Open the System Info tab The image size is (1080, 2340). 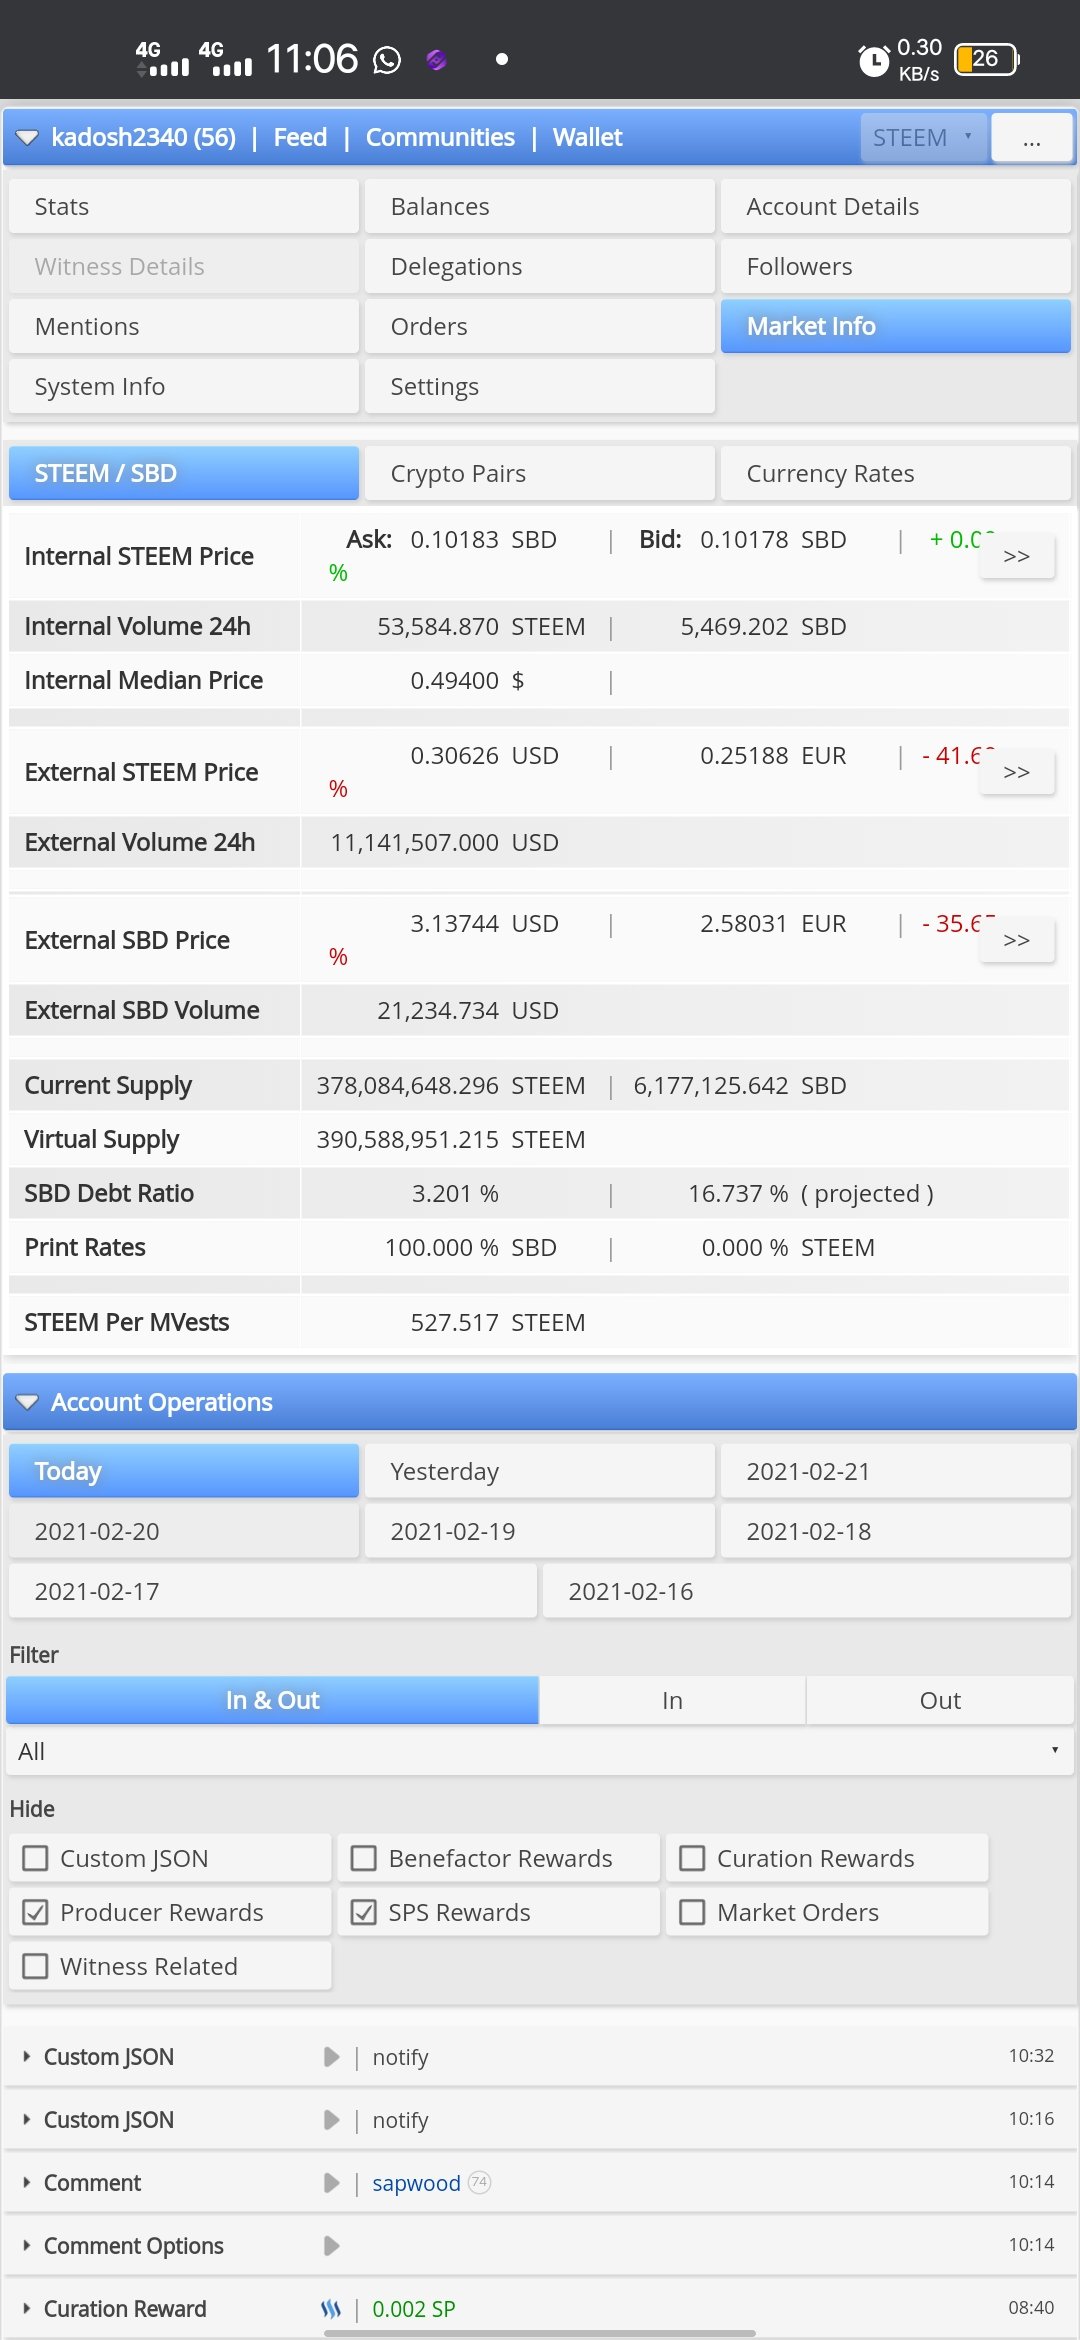(184, 387)
